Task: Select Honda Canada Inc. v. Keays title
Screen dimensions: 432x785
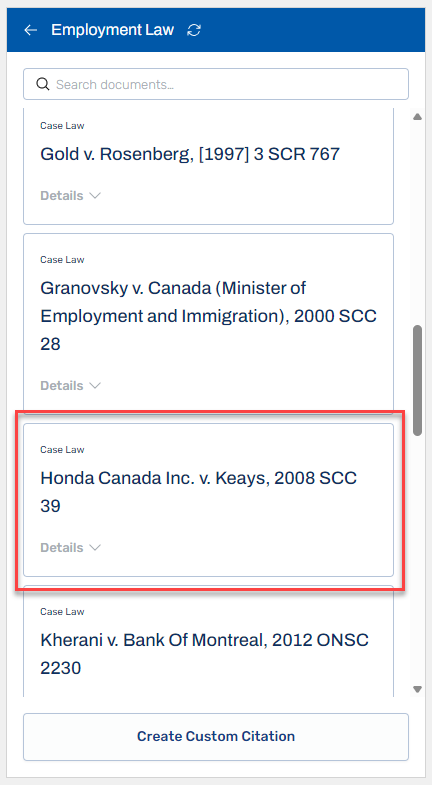Action: click(198, 492)
